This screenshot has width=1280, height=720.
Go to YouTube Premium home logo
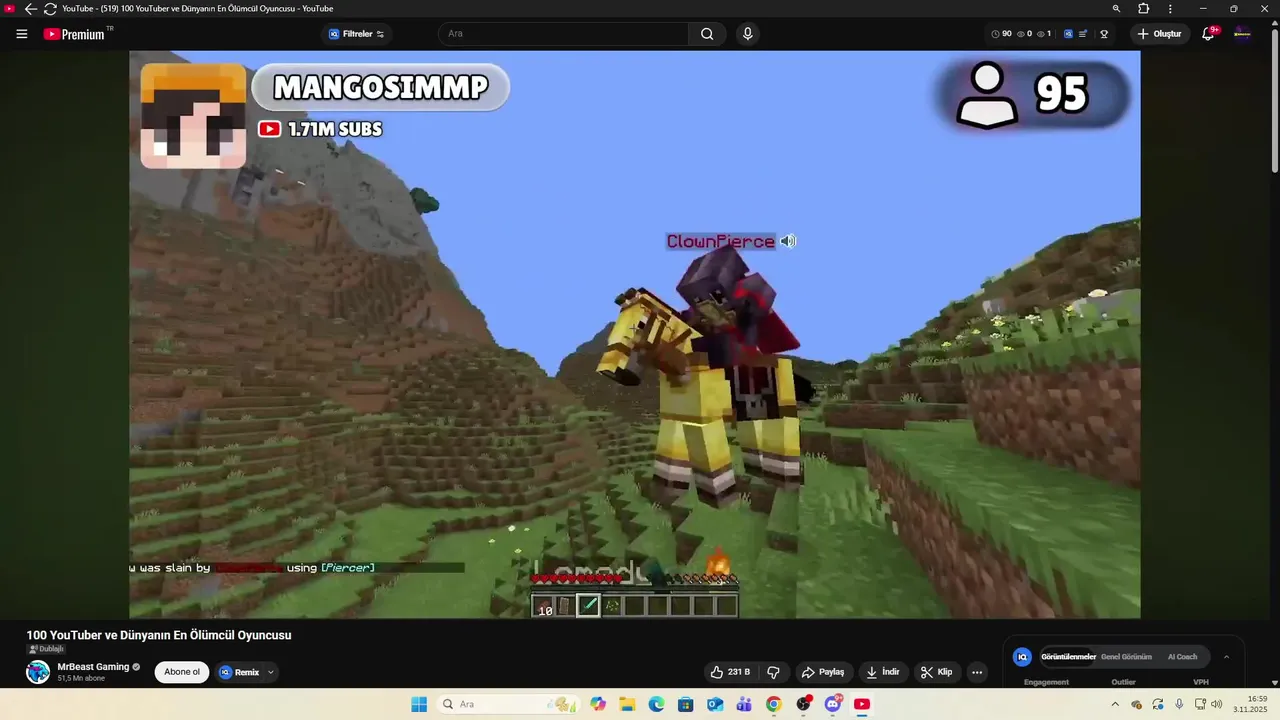click(x=77, y=34)
